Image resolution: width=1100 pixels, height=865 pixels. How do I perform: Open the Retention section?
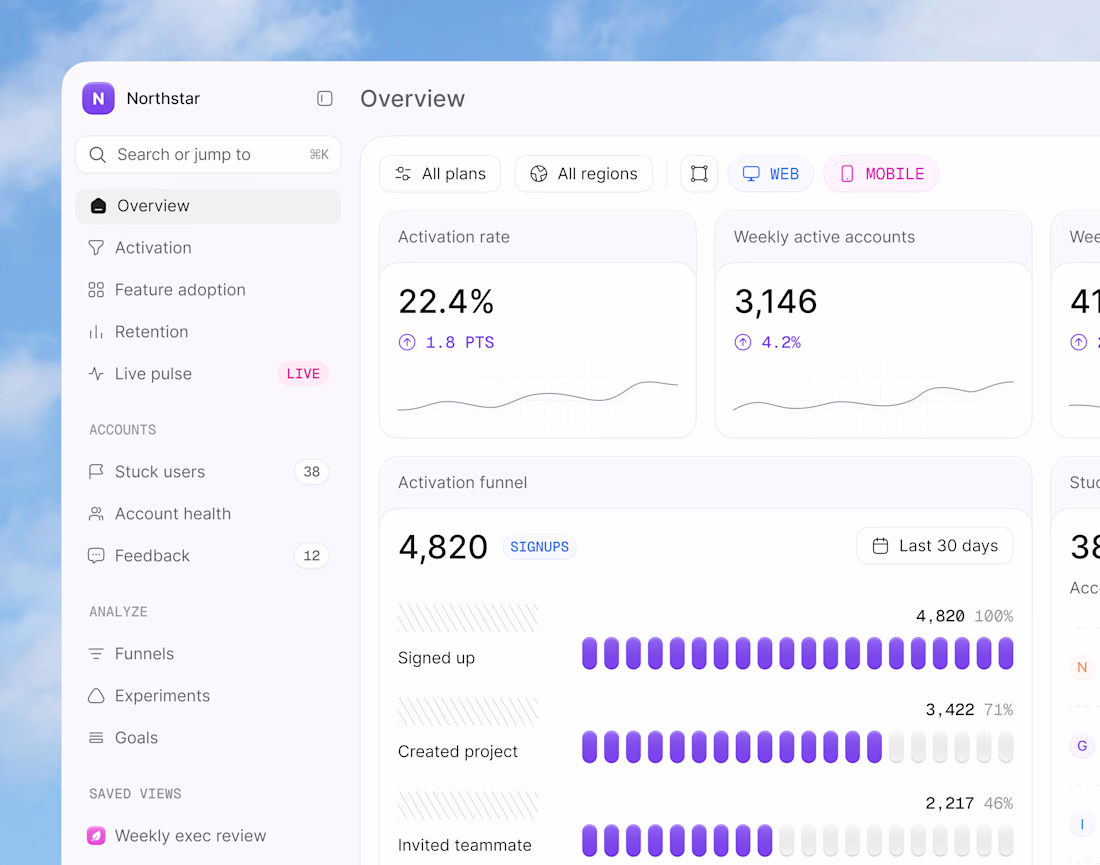[x=208, y=332]
